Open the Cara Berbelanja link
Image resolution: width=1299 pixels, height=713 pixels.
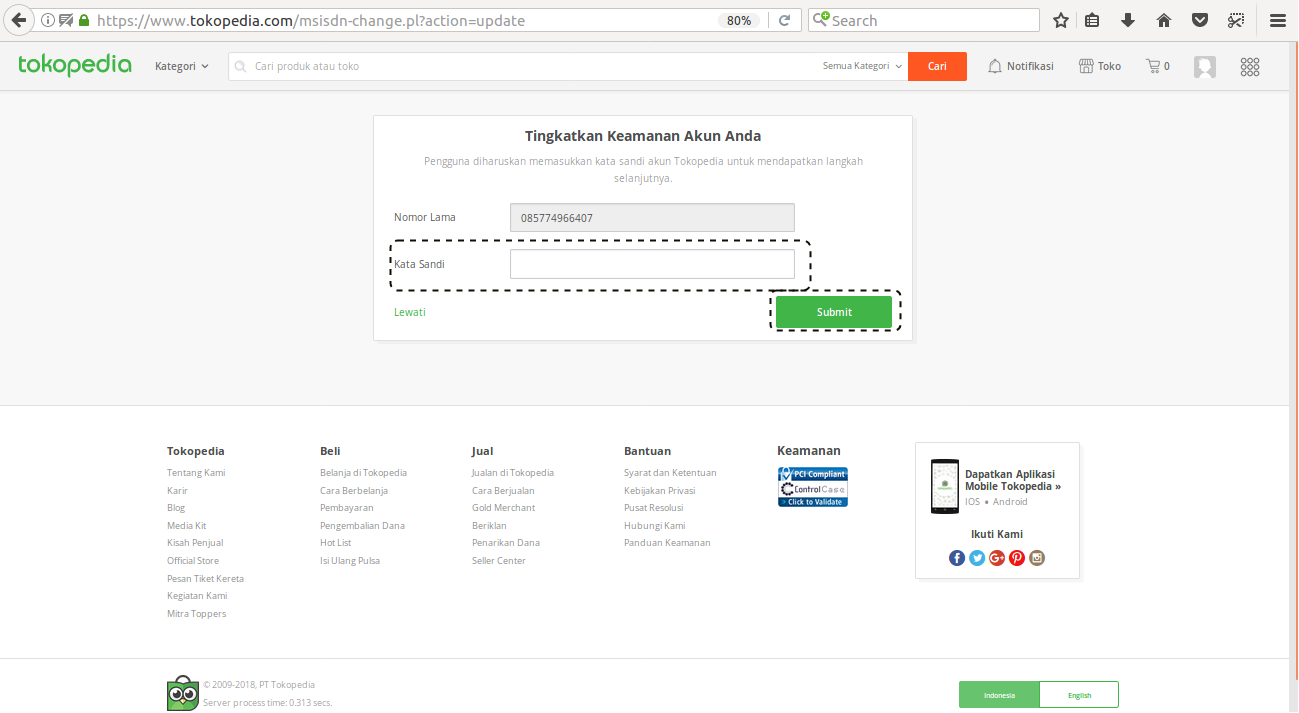click(354, 491)
